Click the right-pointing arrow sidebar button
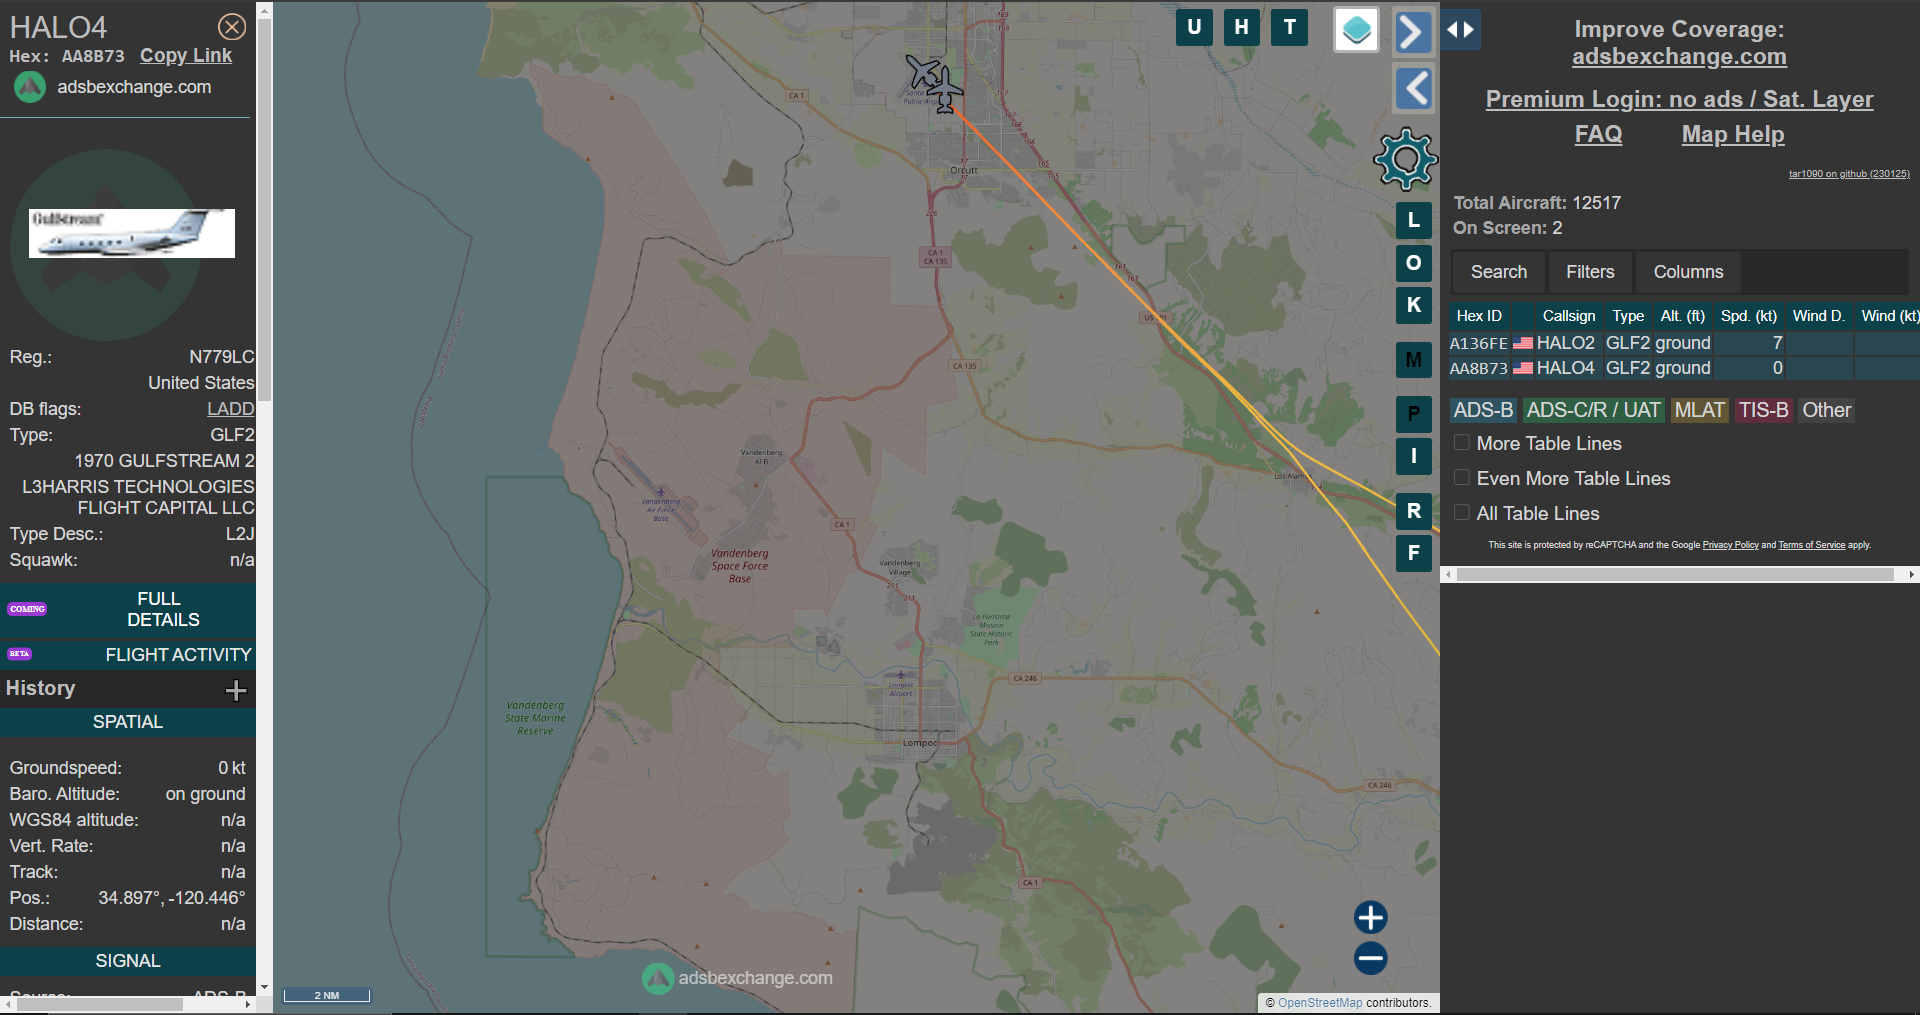1920x1015 pixels. click(x=1413, y=32)
